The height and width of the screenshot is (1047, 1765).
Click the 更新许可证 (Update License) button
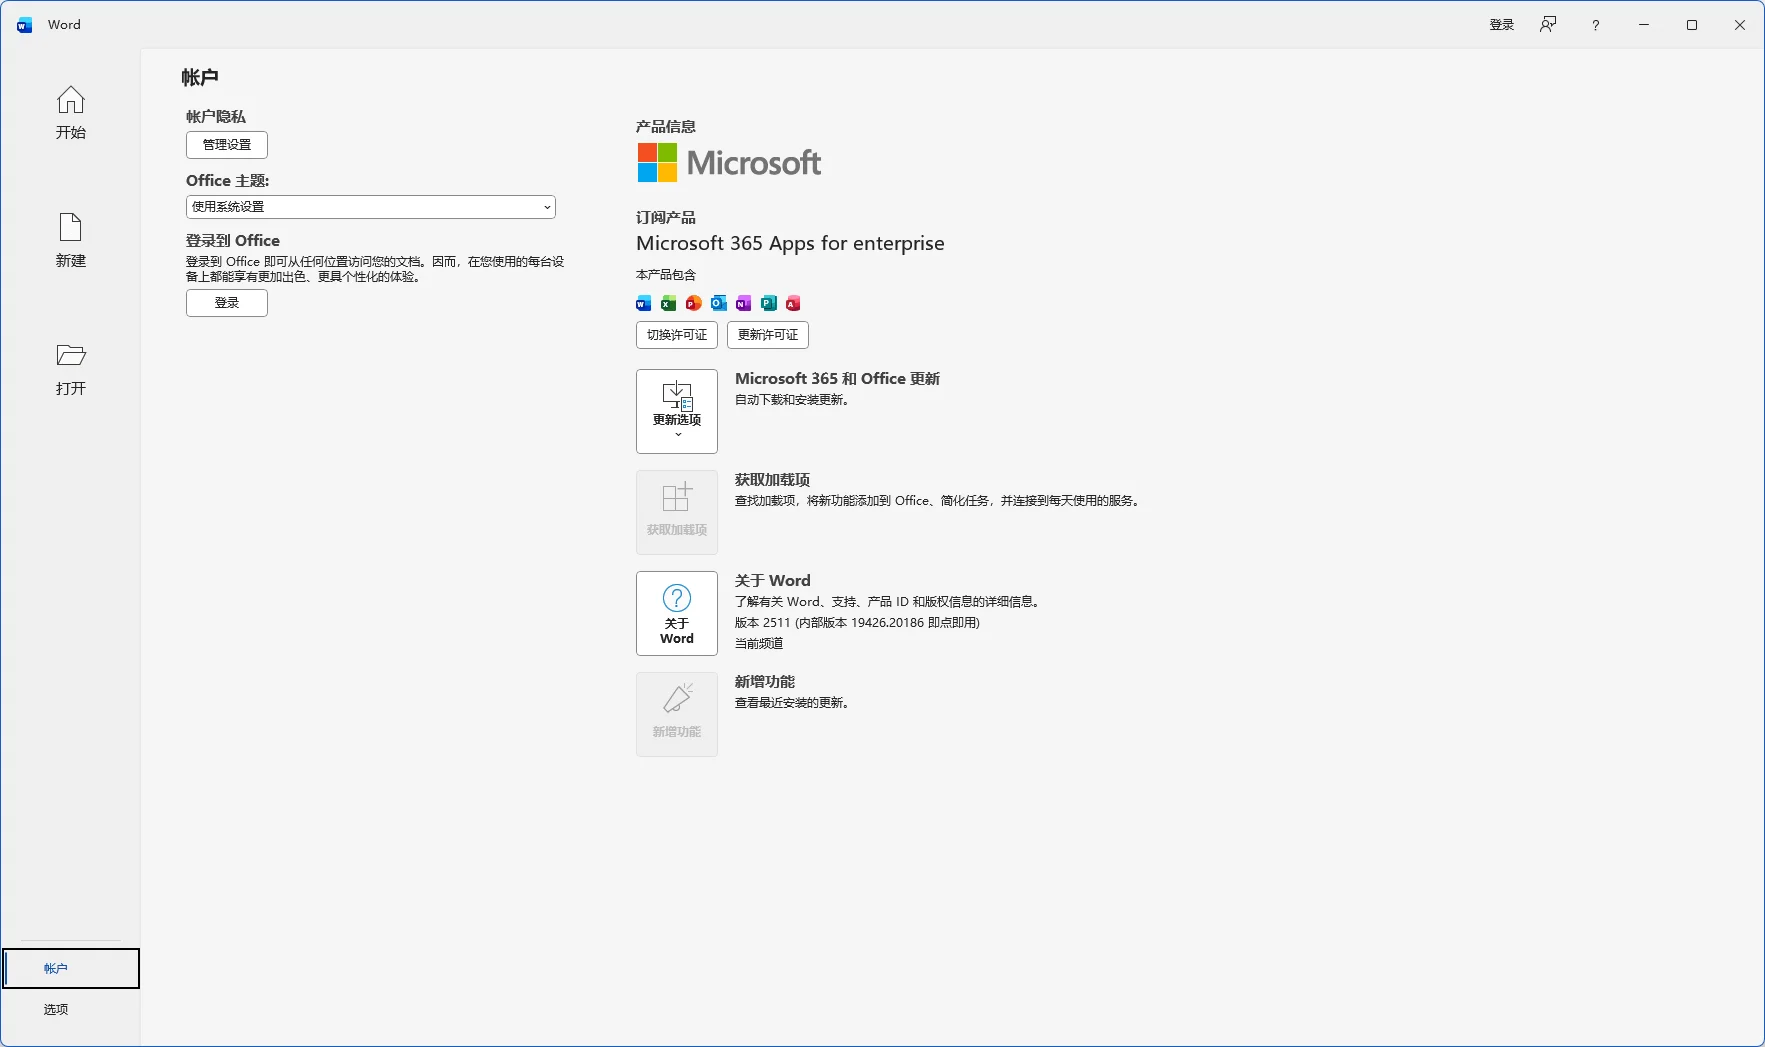(767, 335)
